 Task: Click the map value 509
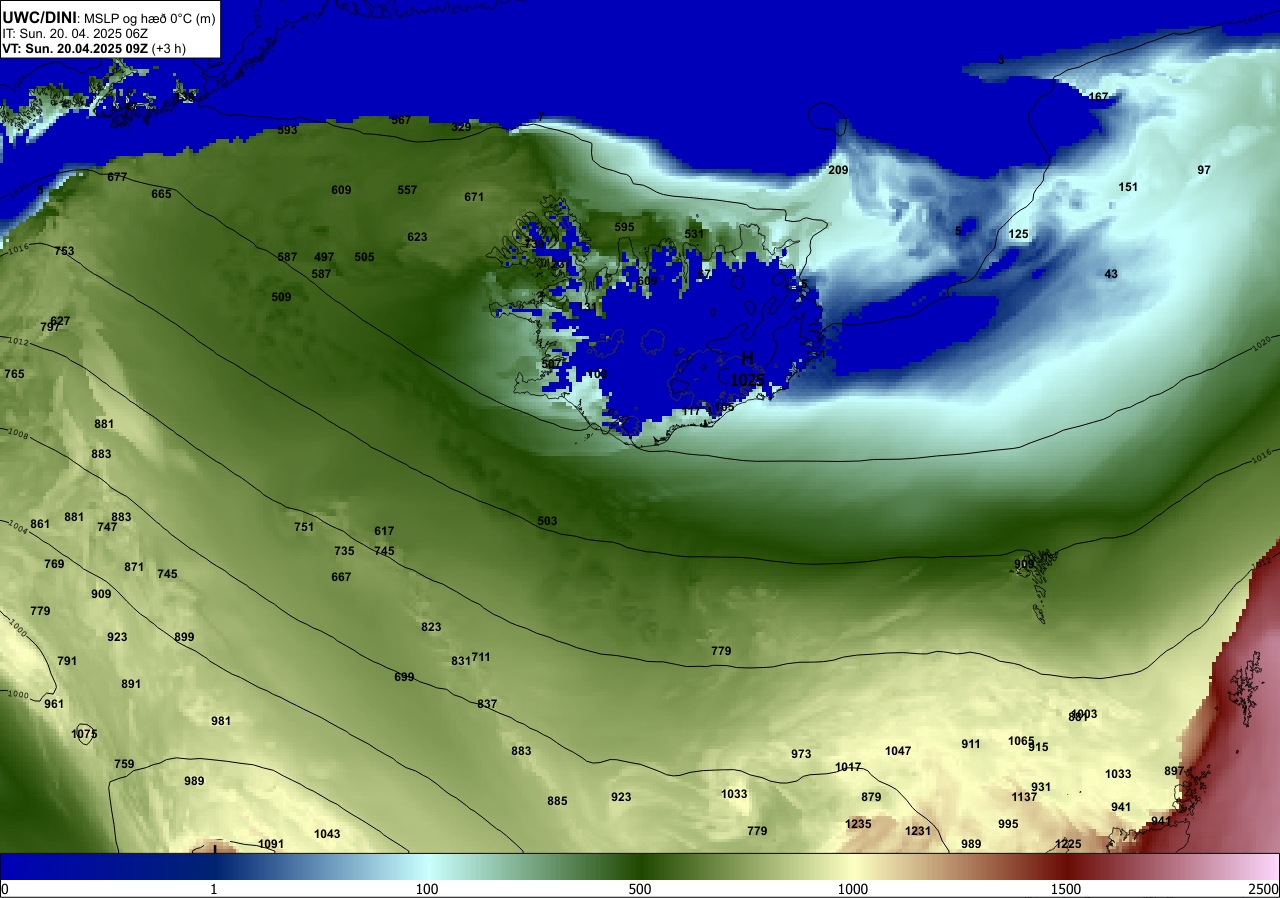(281, 297)
